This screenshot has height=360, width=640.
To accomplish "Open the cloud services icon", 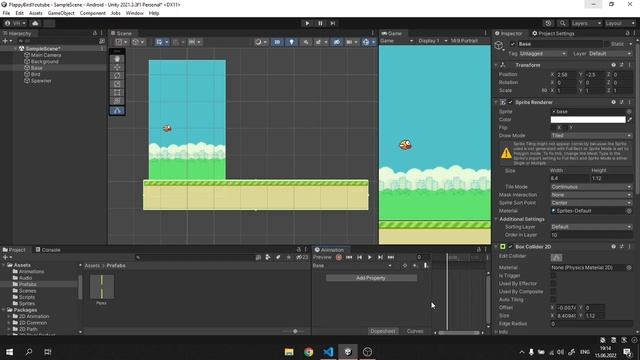I will tap(35, 23).
